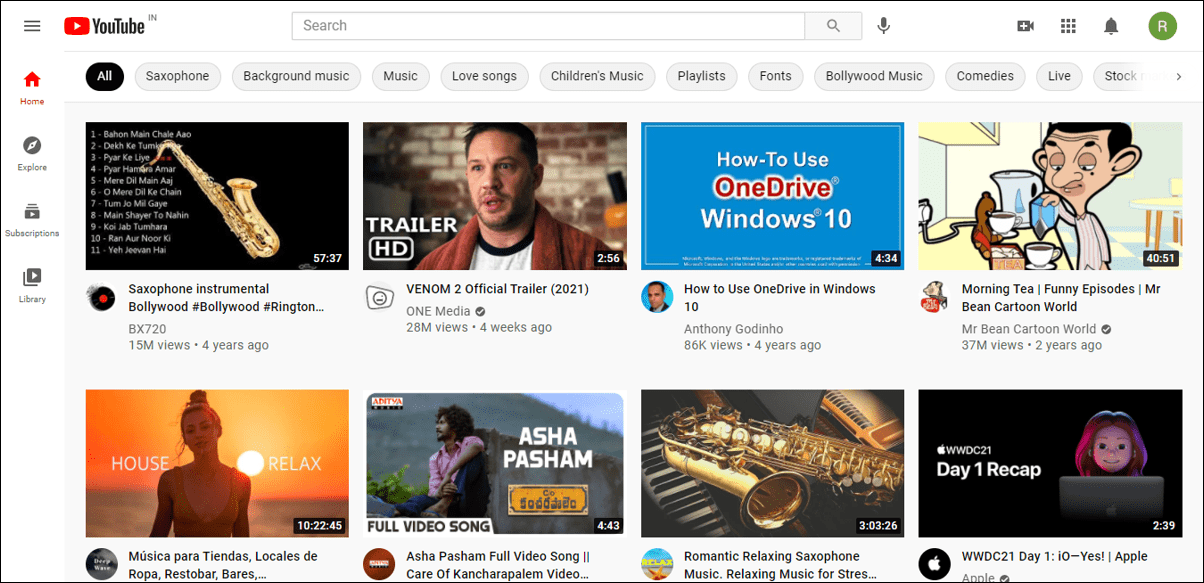1204x583 pixels.
Task: Open BX720 channel avatar
Action: (101, 298)
